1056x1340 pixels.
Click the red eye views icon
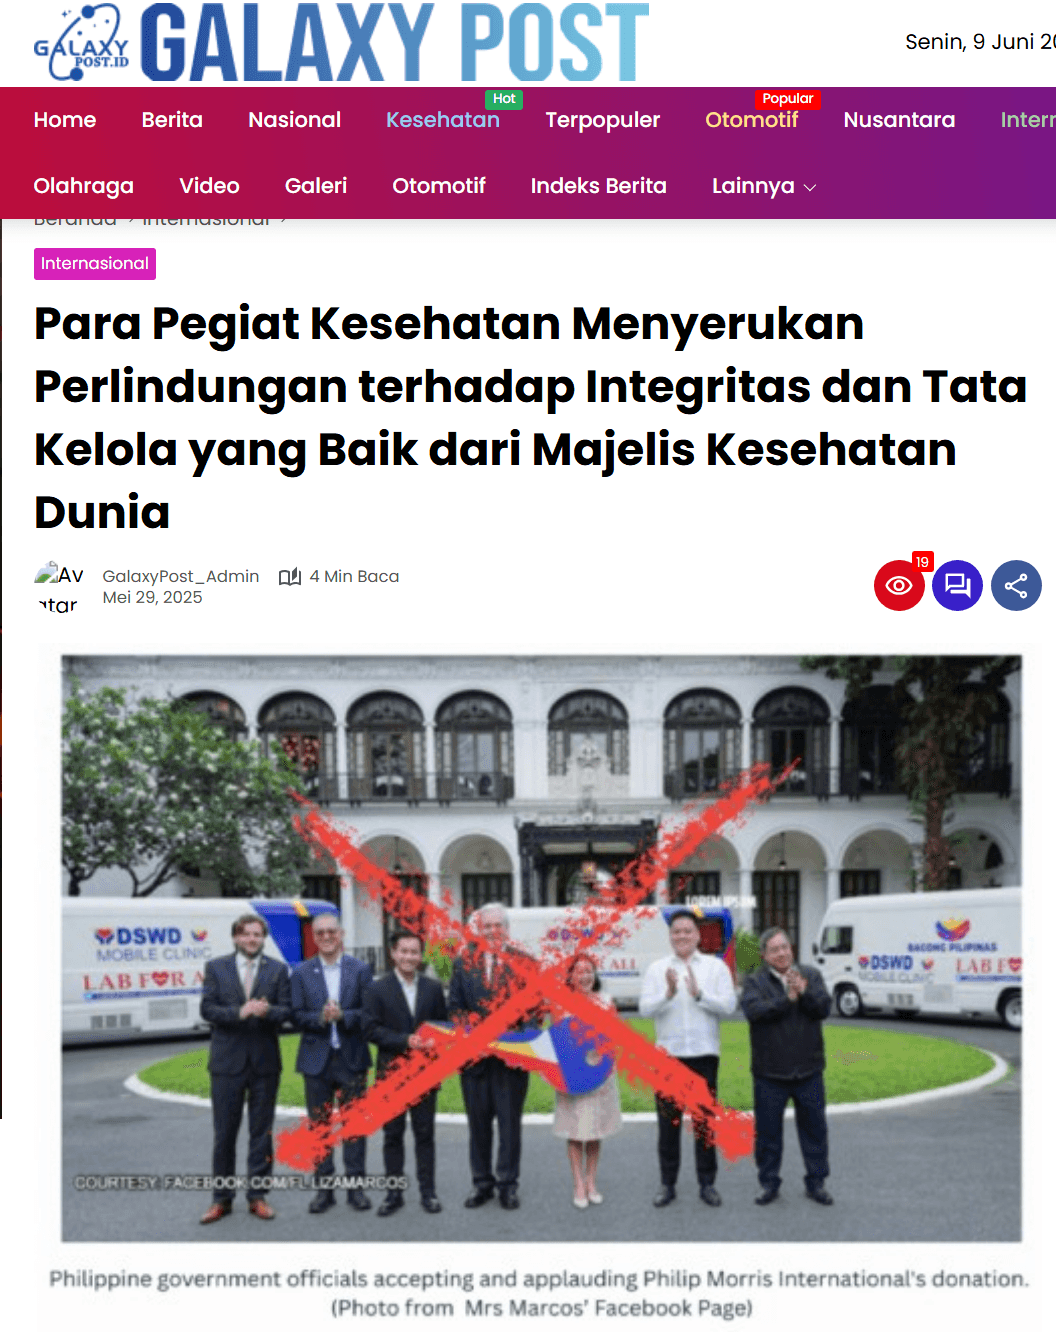coord(899,585)
